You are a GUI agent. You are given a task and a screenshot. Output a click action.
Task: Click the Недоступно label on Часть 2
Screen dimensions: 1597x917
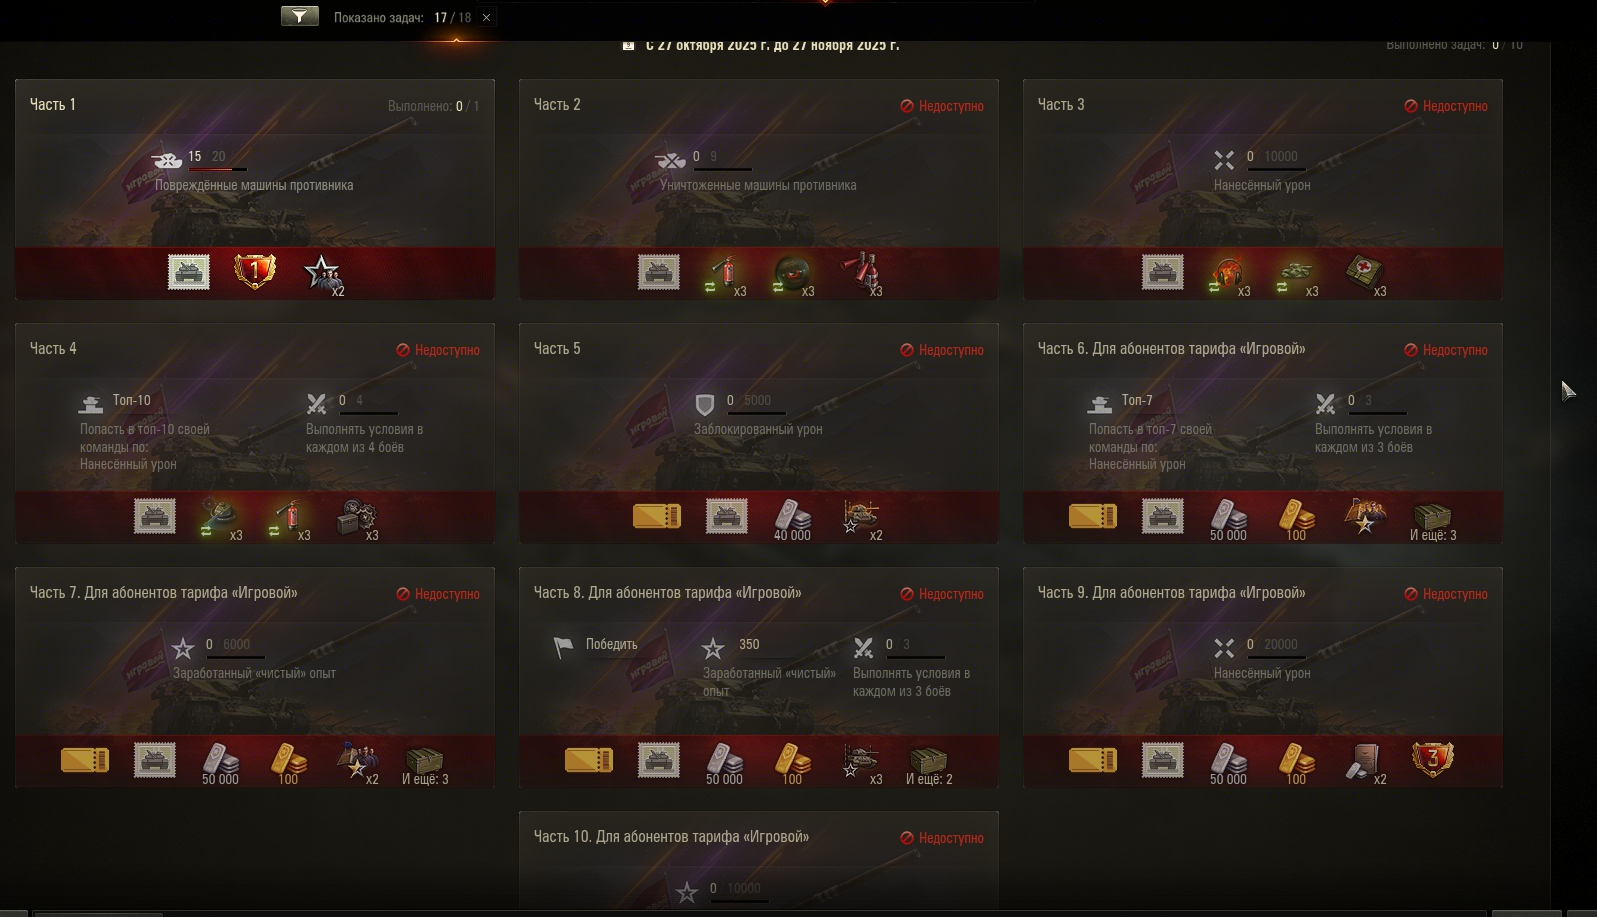(942, 106)
